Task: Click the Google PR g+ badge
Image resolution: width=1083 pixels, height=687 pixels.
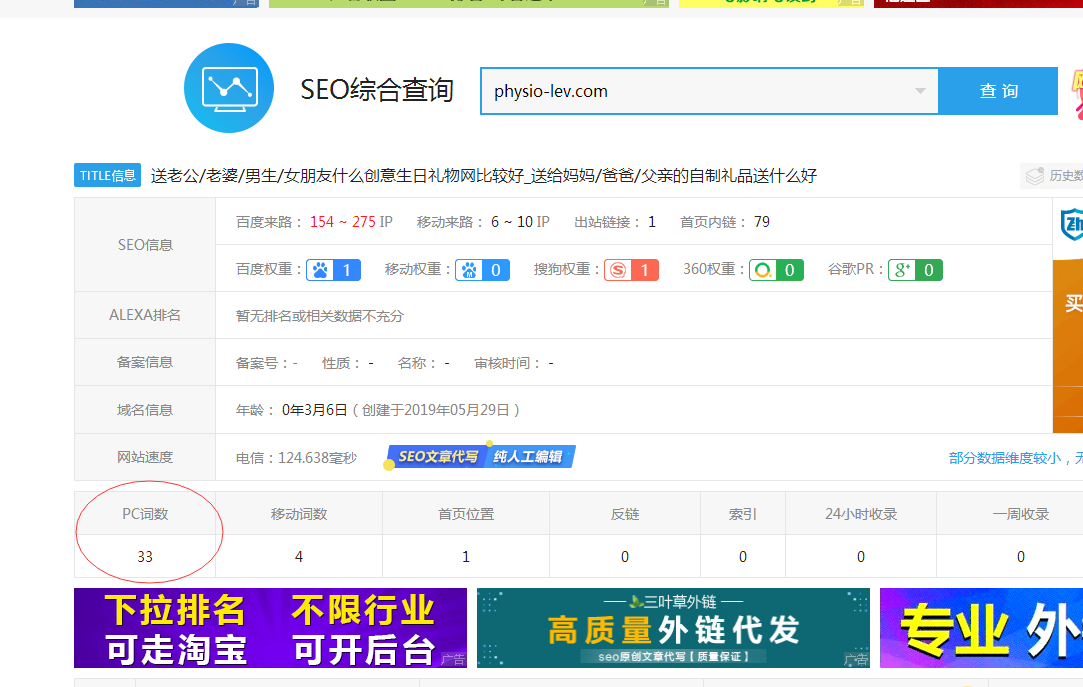Action: pyautogui.click(x=915, y=270)
